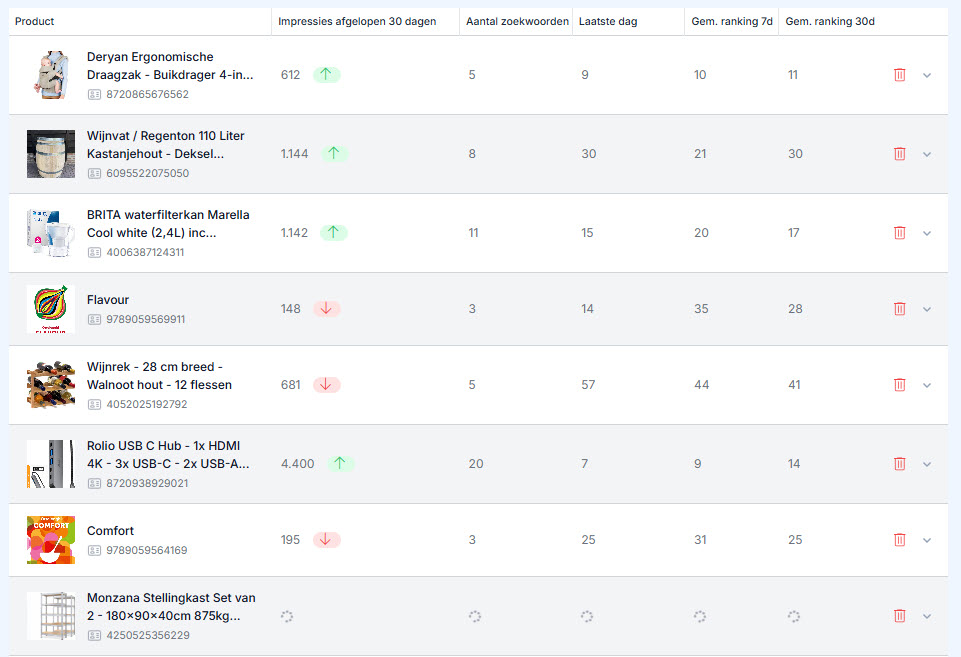Expand the Wijnvat Regenton row details
Screen dimensions: 961x657
[927, 154]
